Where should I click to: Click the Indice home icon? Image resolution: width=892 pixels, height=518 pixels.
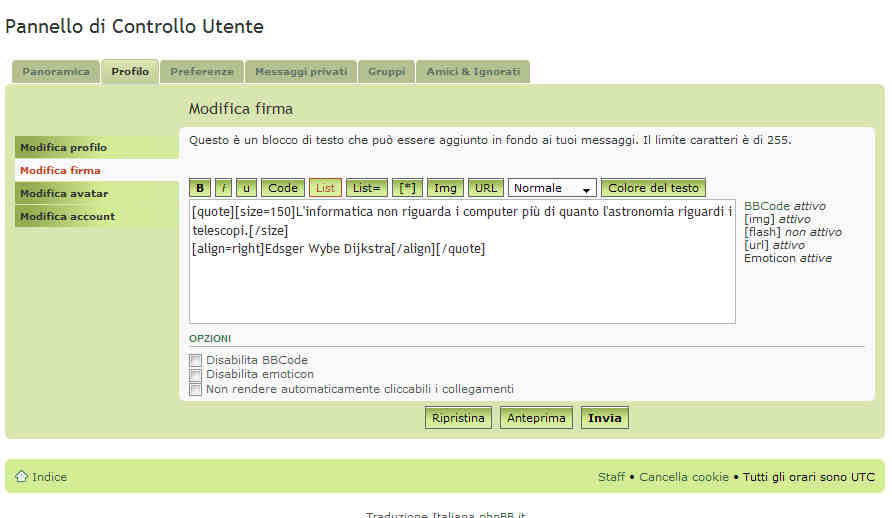(22, 476)
